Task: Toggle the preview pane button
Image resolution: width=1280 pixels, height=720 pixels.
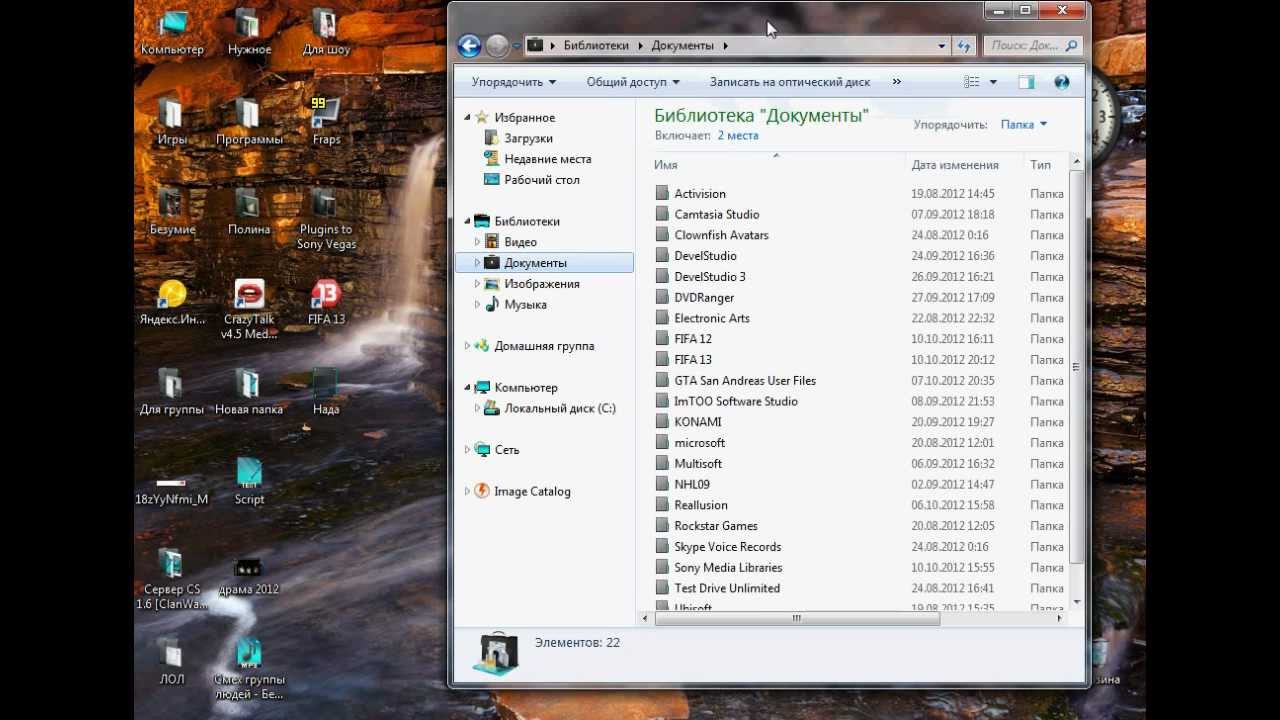Action: tap(1026, 82)
